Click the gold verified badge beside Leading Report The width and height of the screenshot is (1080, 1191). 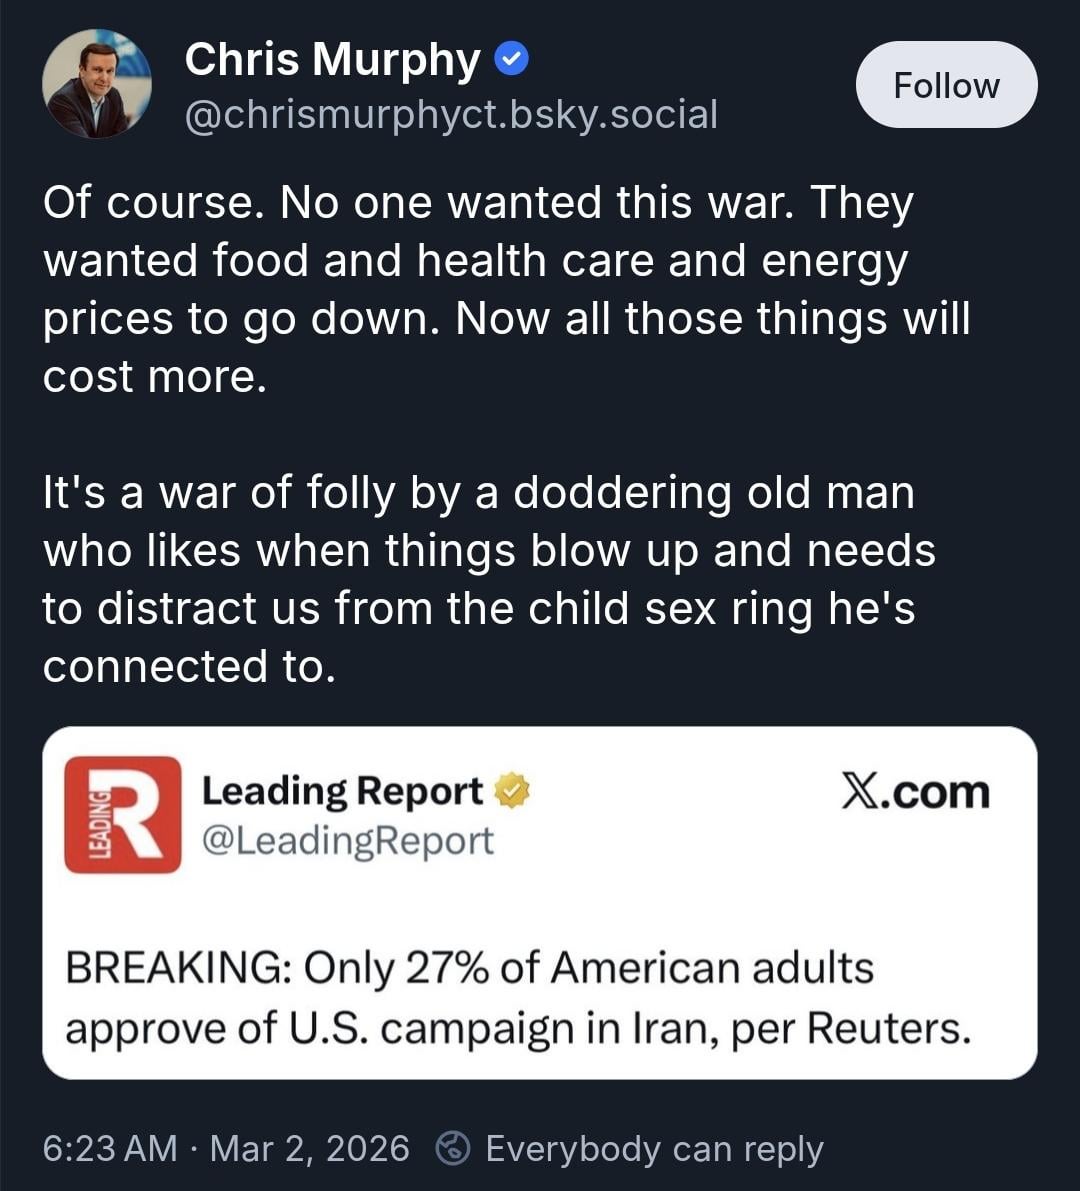tap(514, 792)
